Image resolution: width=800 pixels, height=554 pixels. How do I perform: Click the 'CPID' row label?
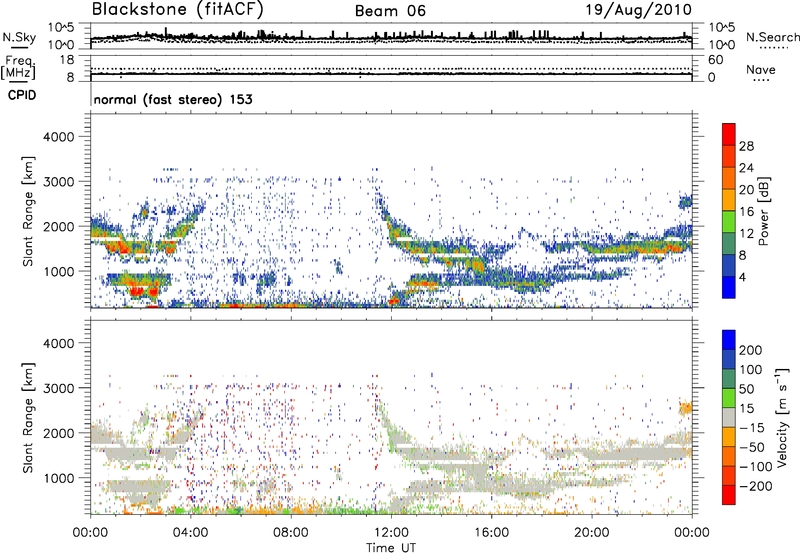click(22, 95)
